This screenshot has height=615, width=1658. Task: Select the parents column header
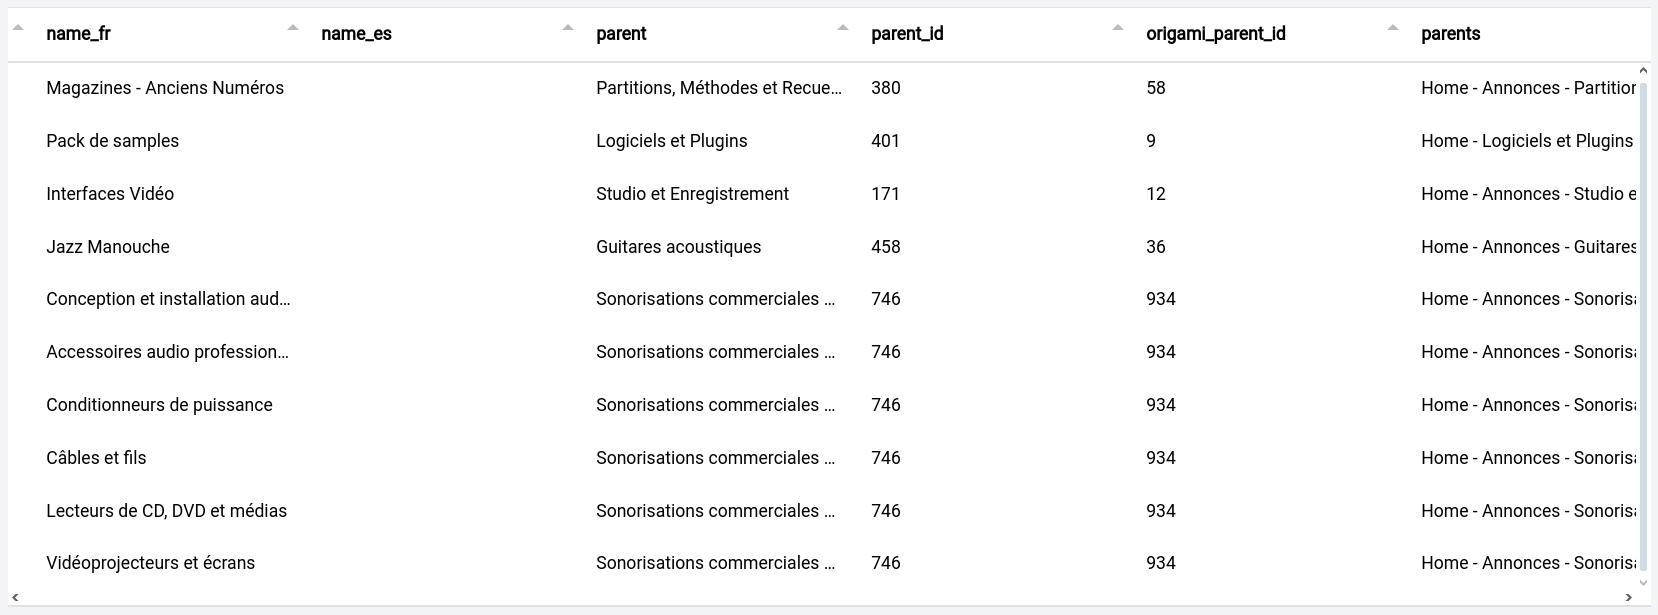tap(1450, 34)
